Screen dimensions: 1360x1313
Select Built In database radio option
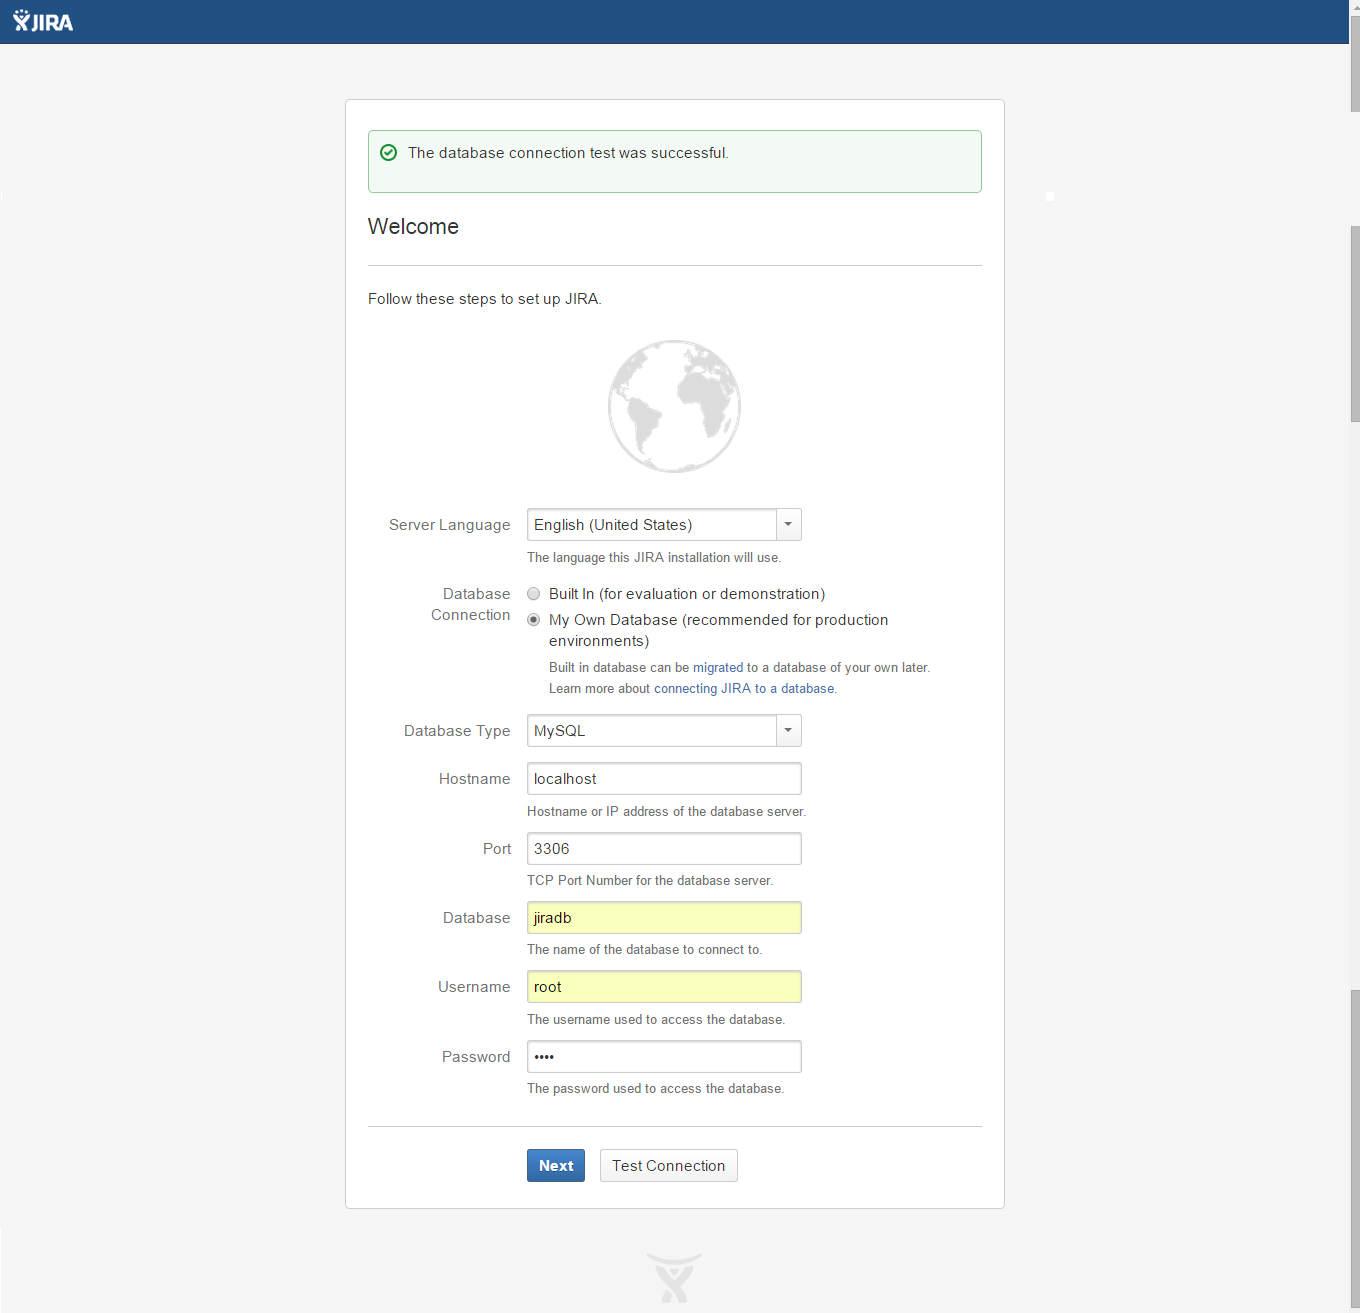point(534,594)
